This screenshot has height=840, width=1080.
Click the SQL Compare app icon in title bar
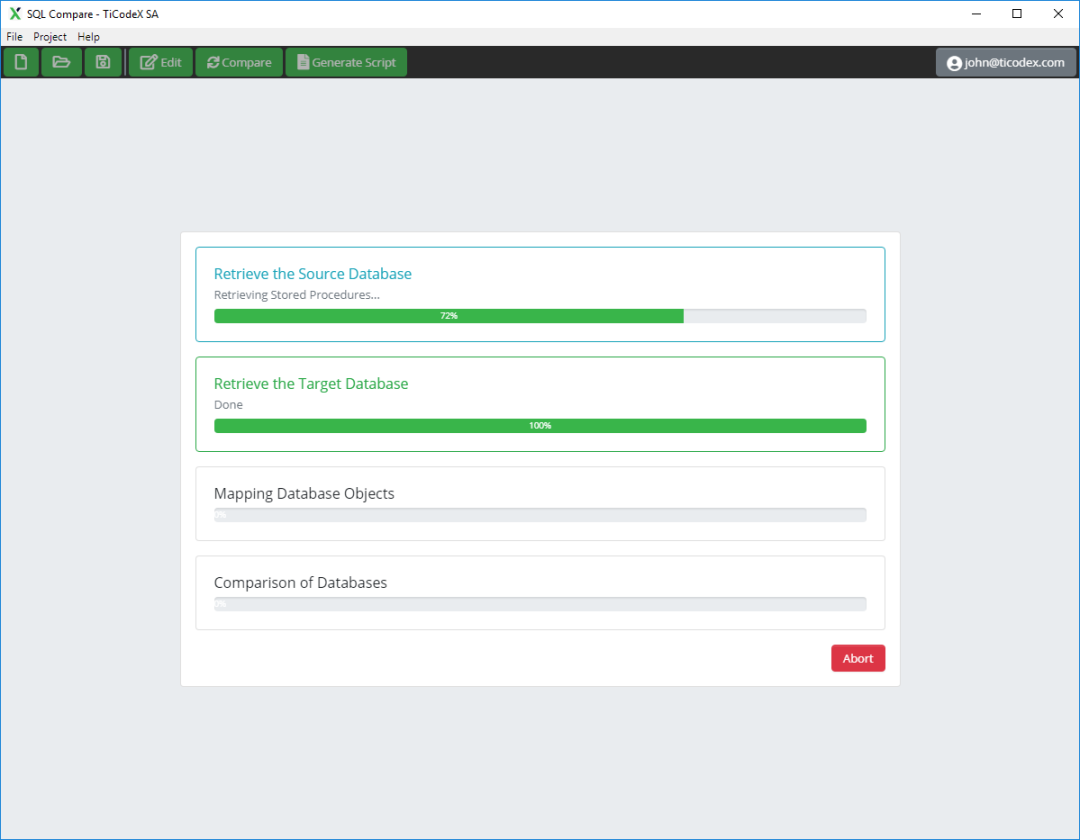[x=14, y=14]
